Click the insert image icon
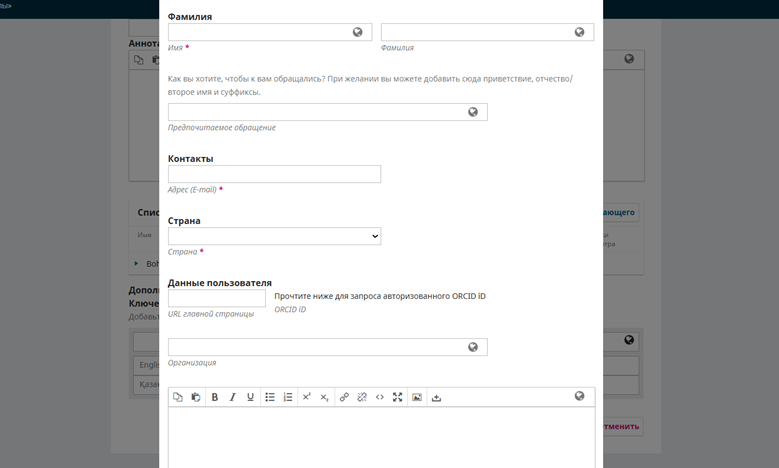The image size is (779, 468). [417, 397]
